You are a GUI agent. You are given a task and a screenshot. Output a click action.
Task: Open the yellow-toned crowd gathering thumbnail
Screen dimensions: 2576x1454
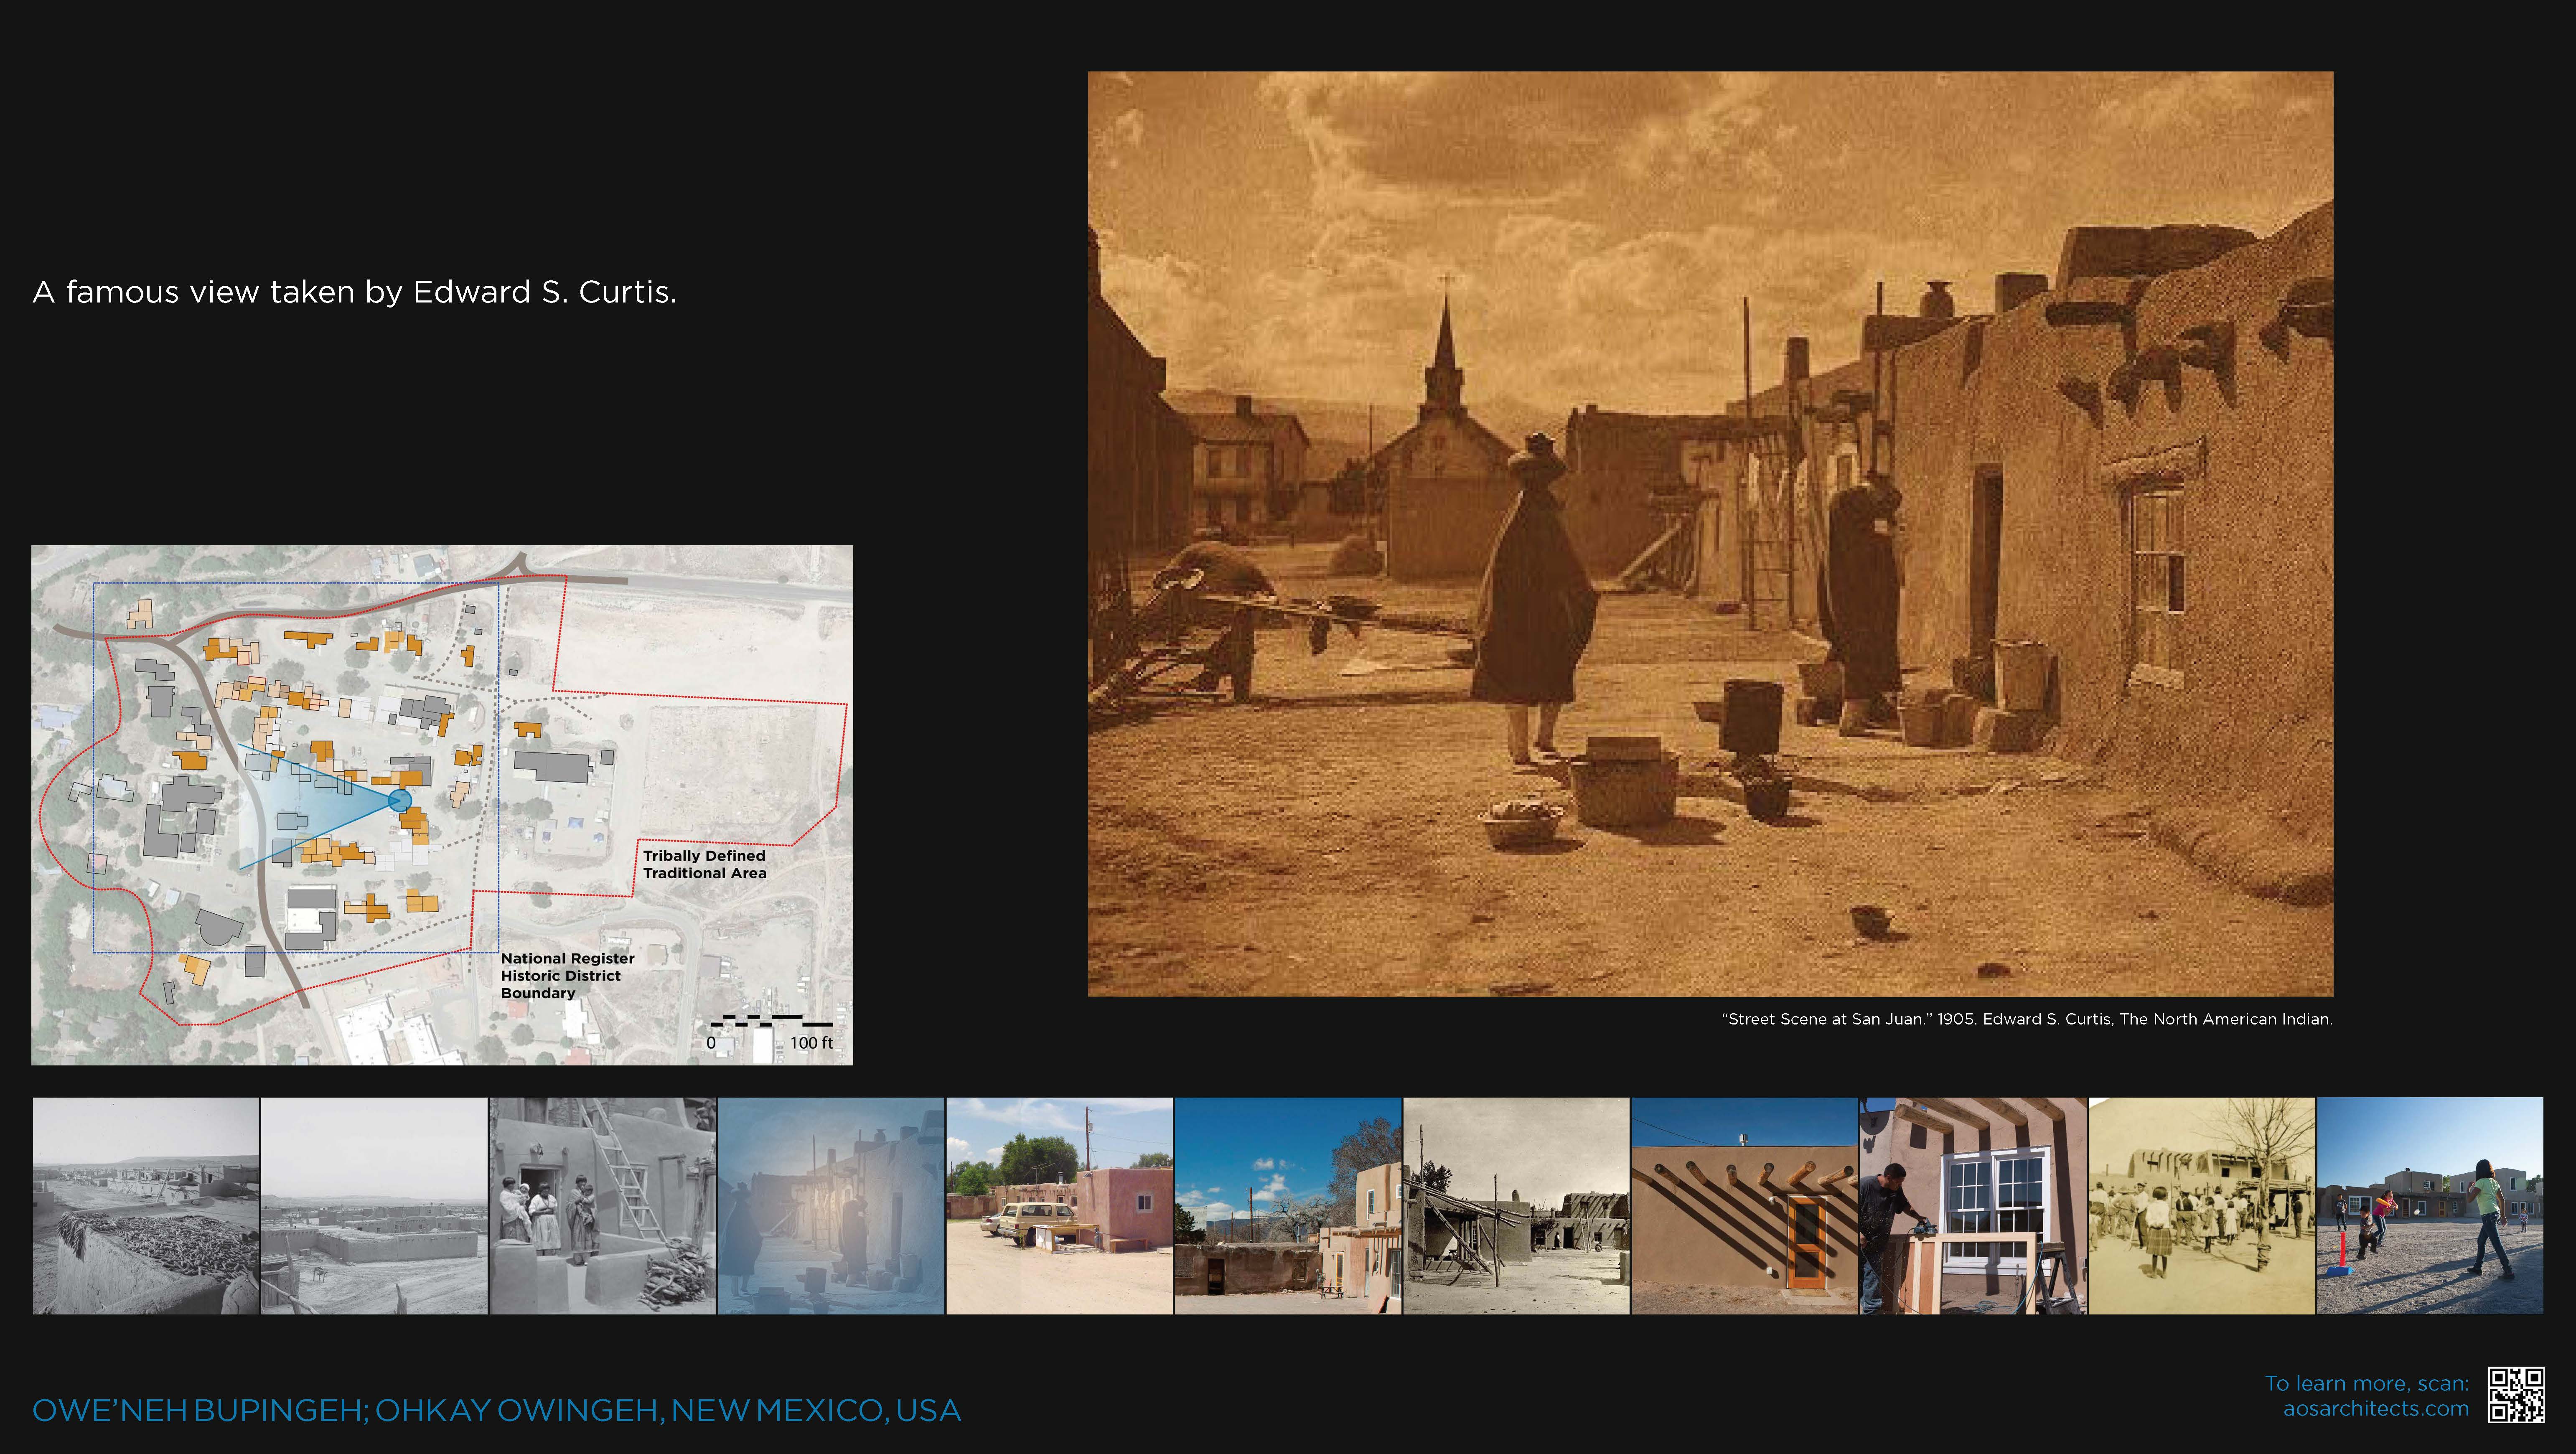point(2201,1206)
